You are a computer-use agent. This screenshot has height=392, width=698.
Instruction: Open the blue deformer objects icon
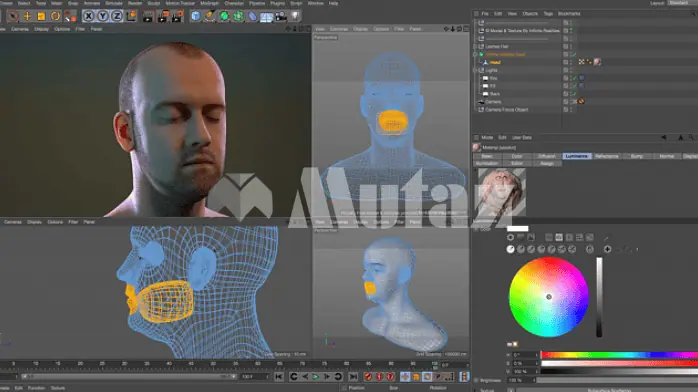252,16
